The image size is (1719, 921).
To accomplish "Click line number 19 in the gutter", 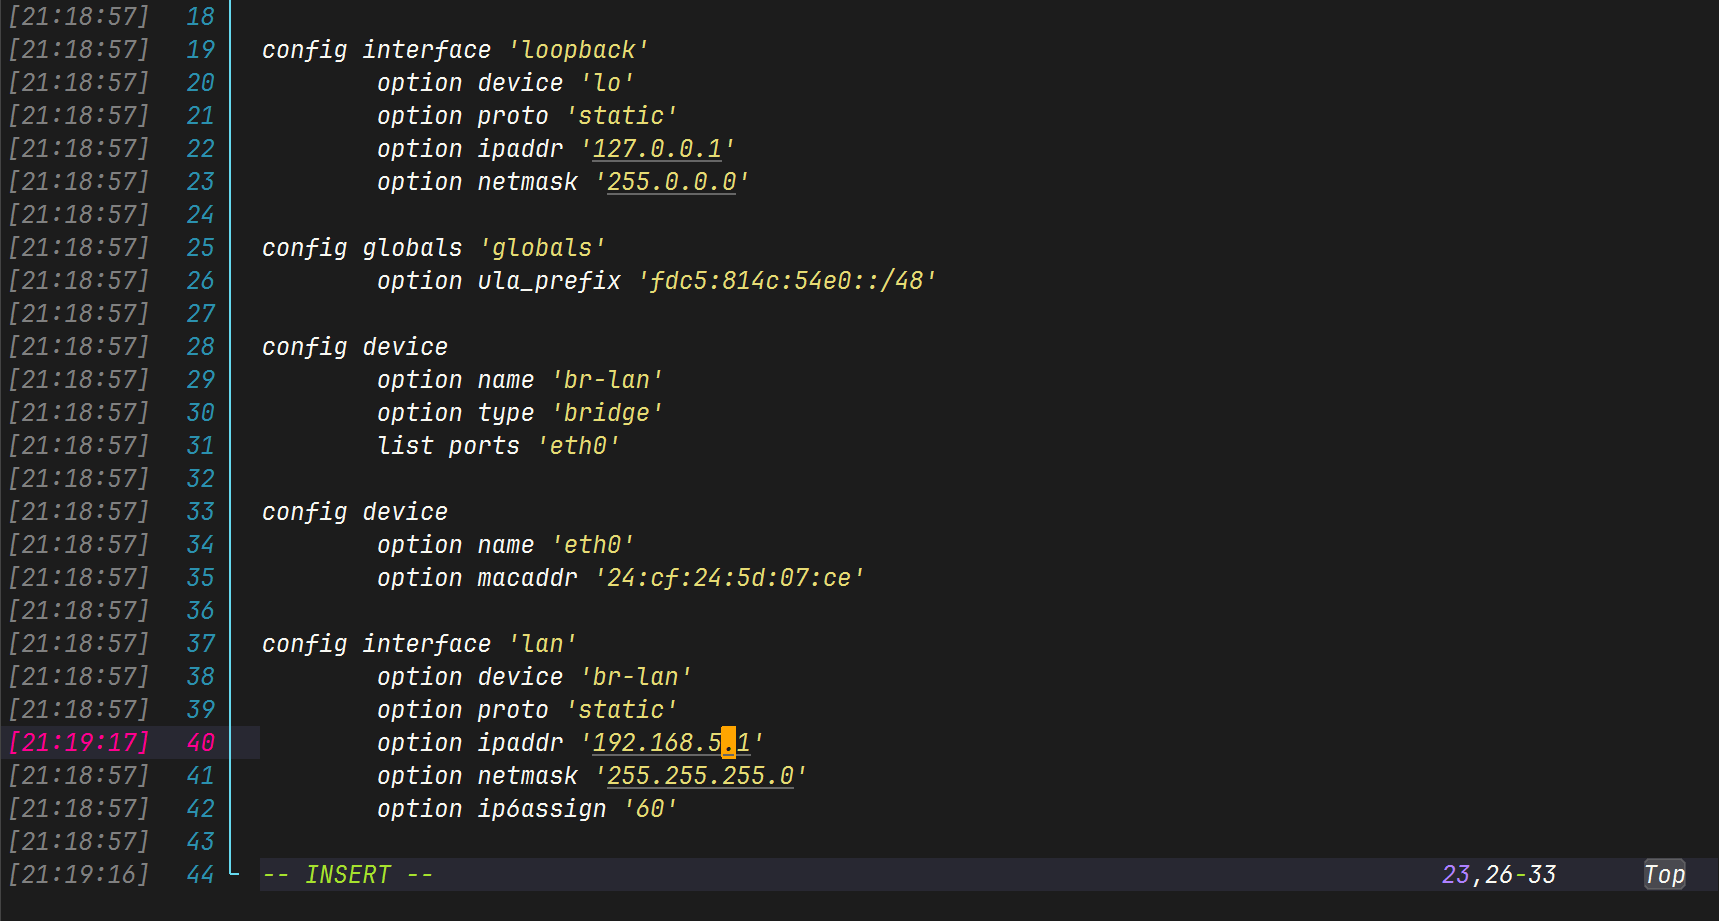I will [200, 50].
